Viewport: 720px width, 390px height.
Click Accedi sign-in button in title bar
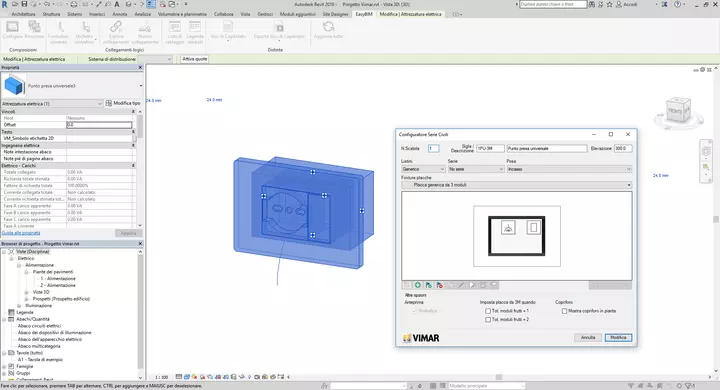[x=627, y=4]
